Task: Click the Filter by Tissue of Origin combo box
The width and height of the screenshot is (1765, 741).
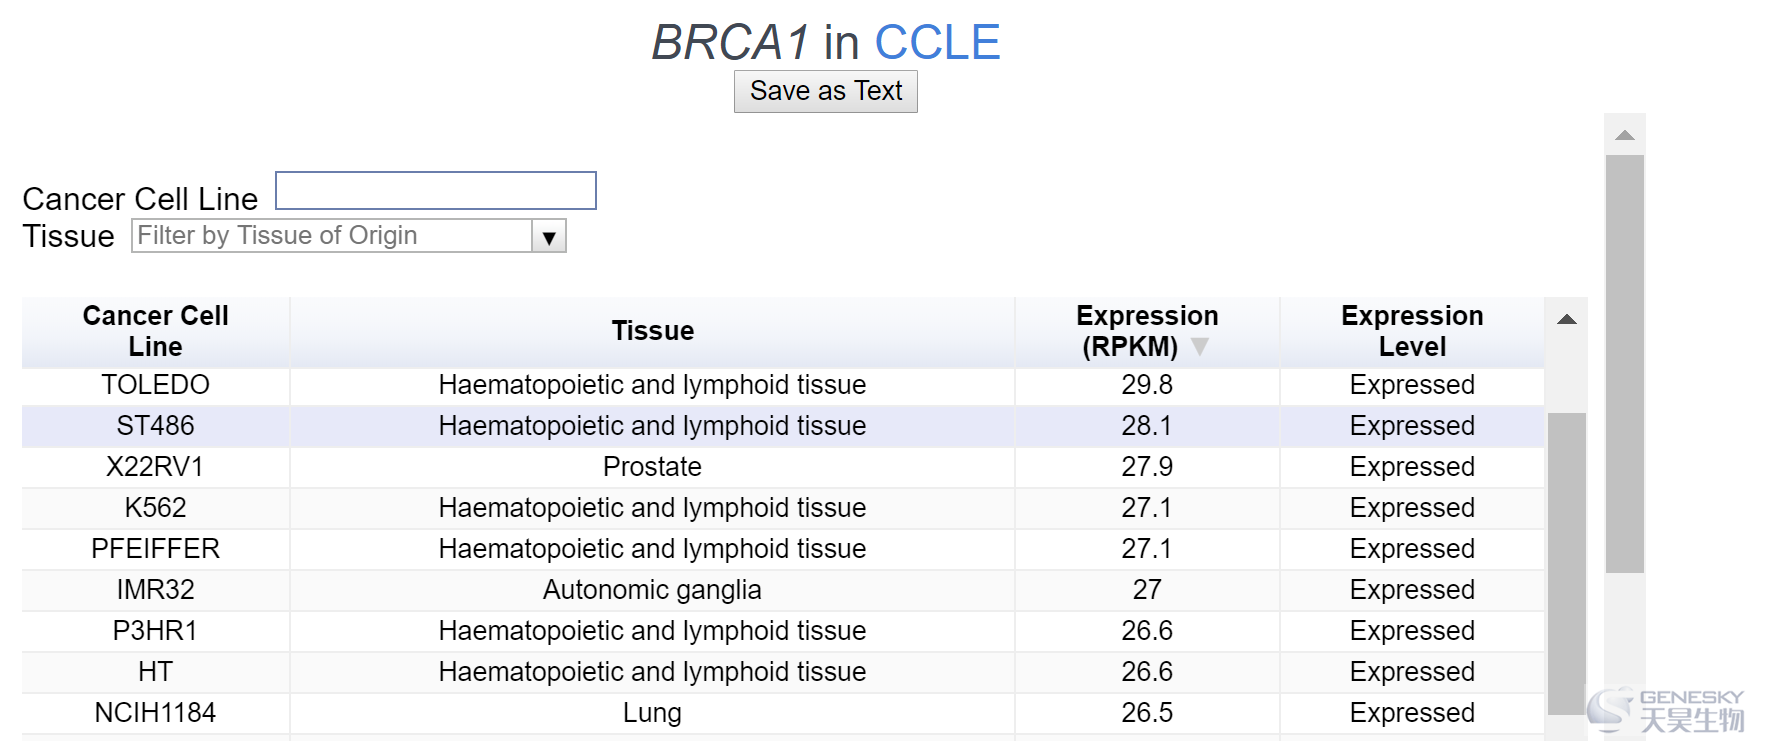Action: click(349, 236)
